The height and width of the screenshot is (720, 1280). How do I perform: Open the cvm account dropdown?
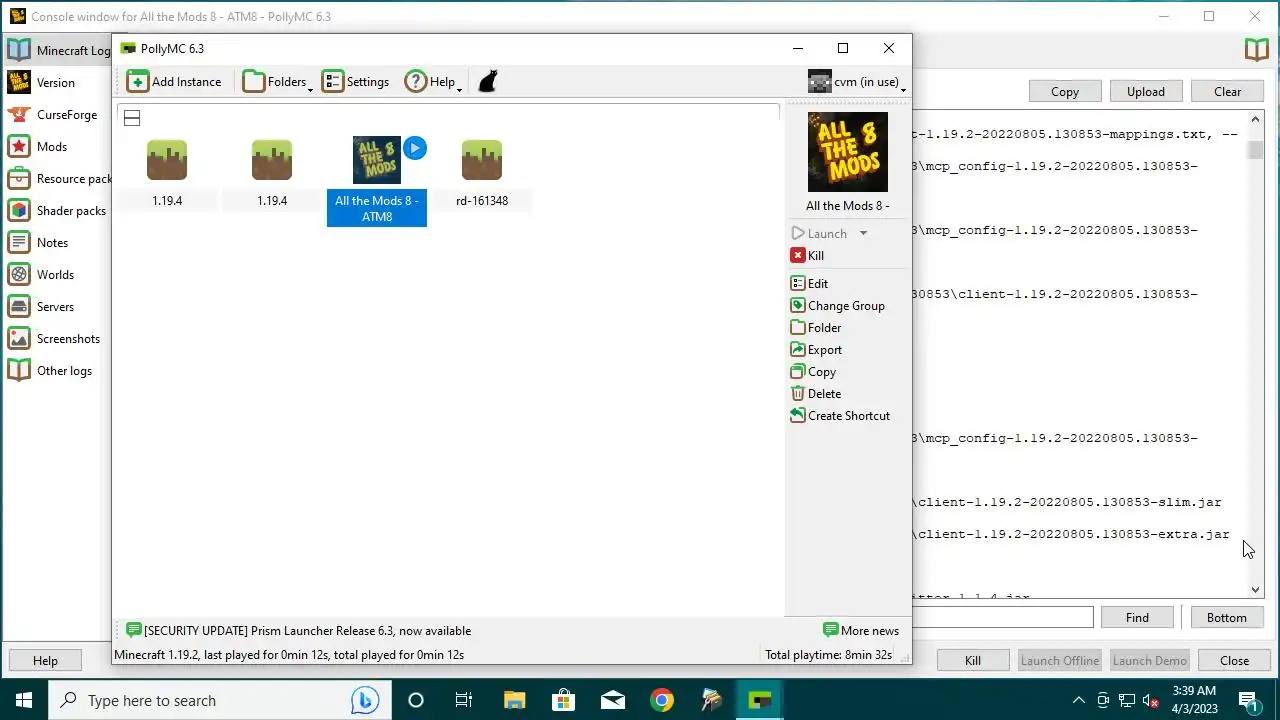[857, 82]
